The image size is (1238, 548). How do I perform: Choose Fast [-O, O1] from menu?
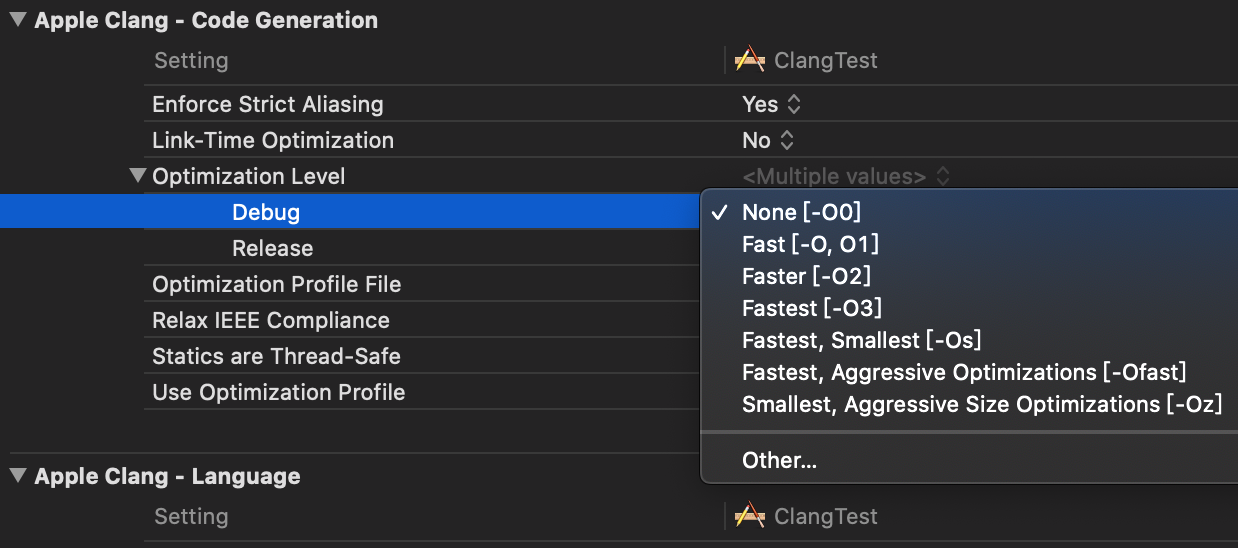tap(810, 244)
